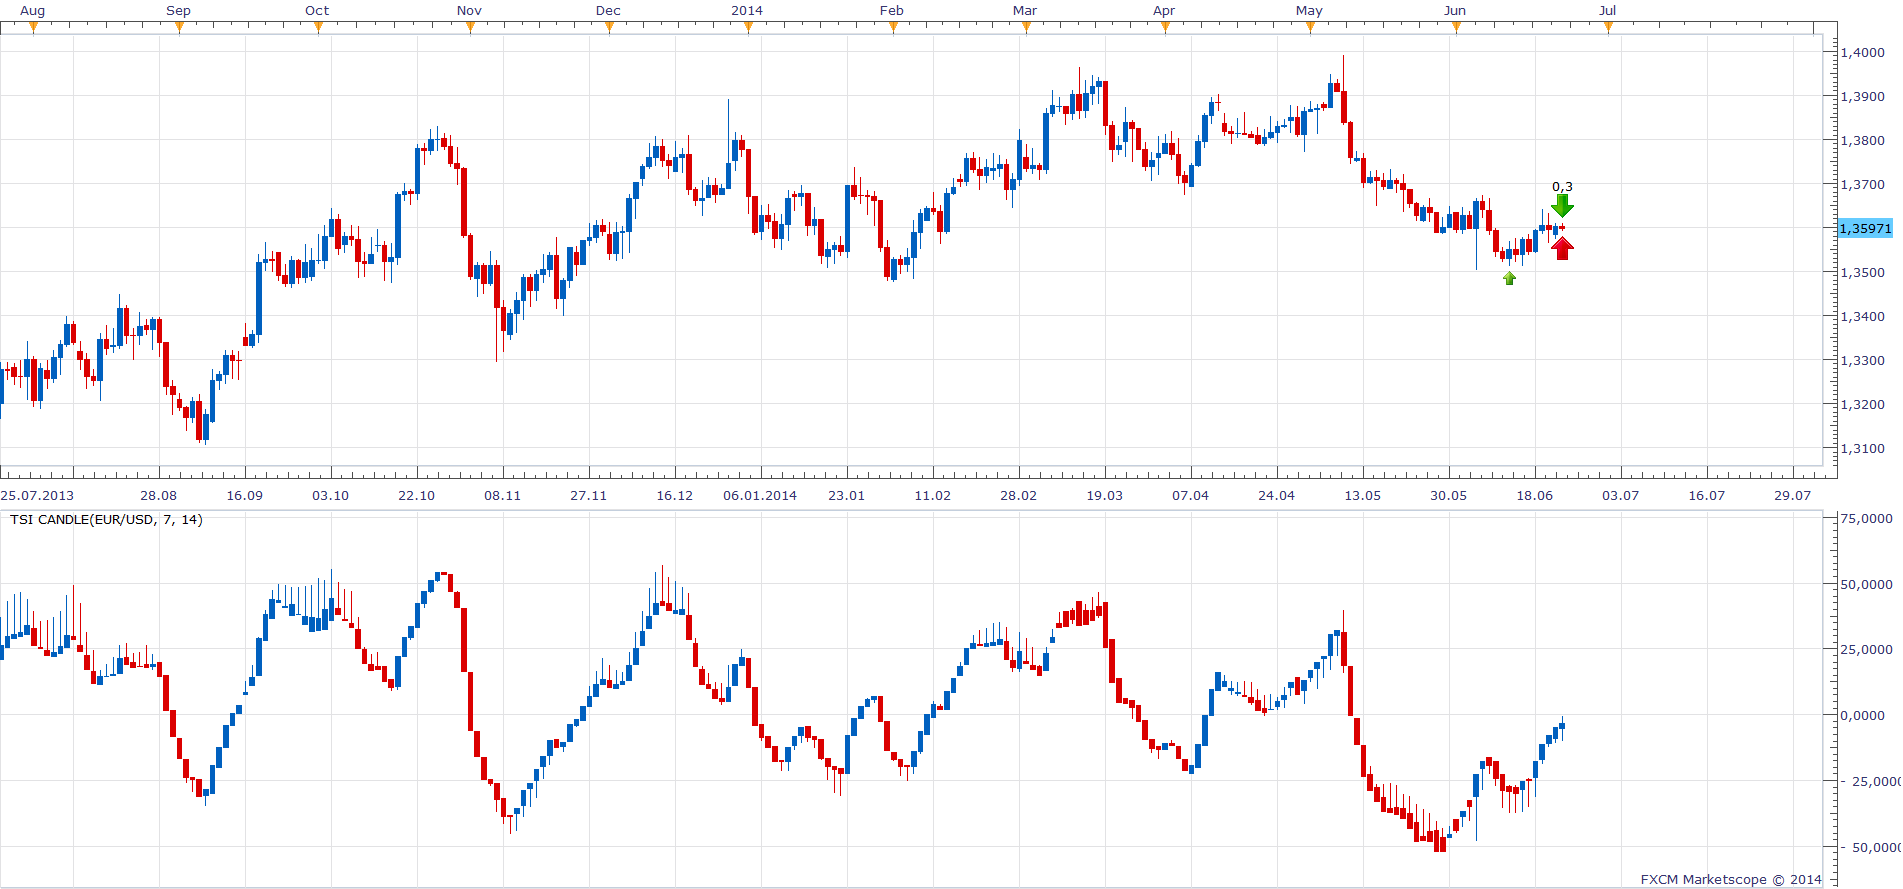The height and width of the screenshot is (889, 1903).
Task: Click the 1,3700 price axis label
Action: pyautogui.click(x=1863, y=184)
